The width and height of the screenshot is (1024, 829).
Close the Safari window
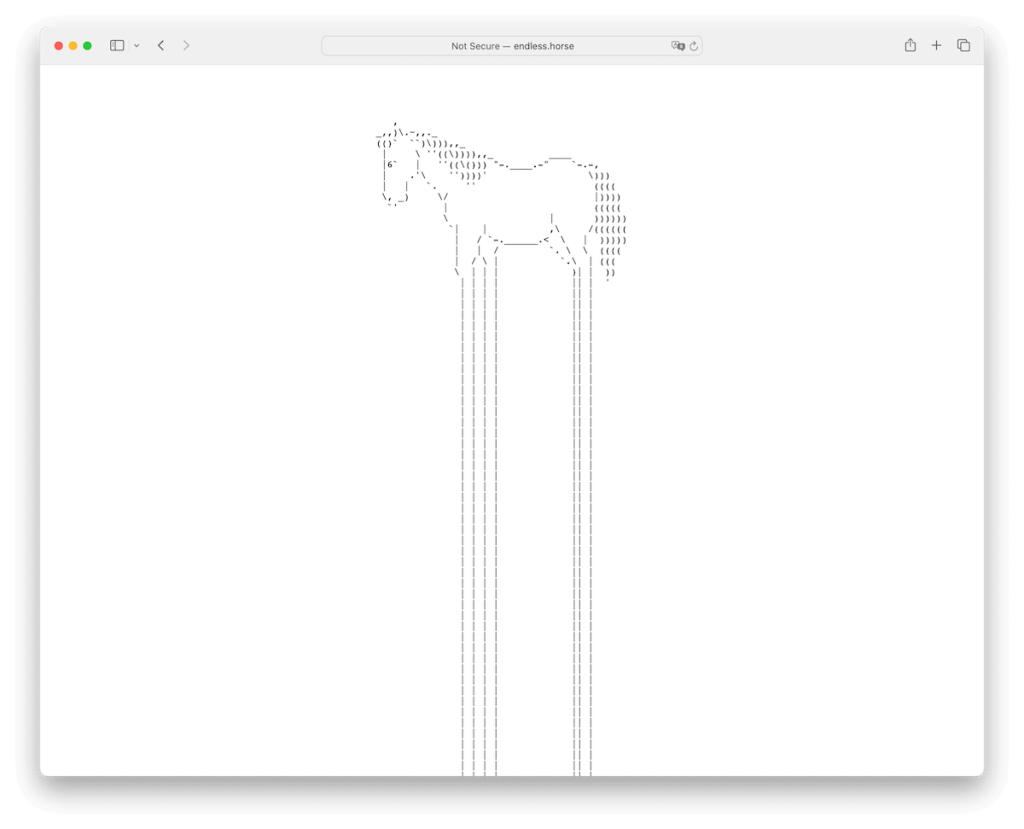(59, 46)
